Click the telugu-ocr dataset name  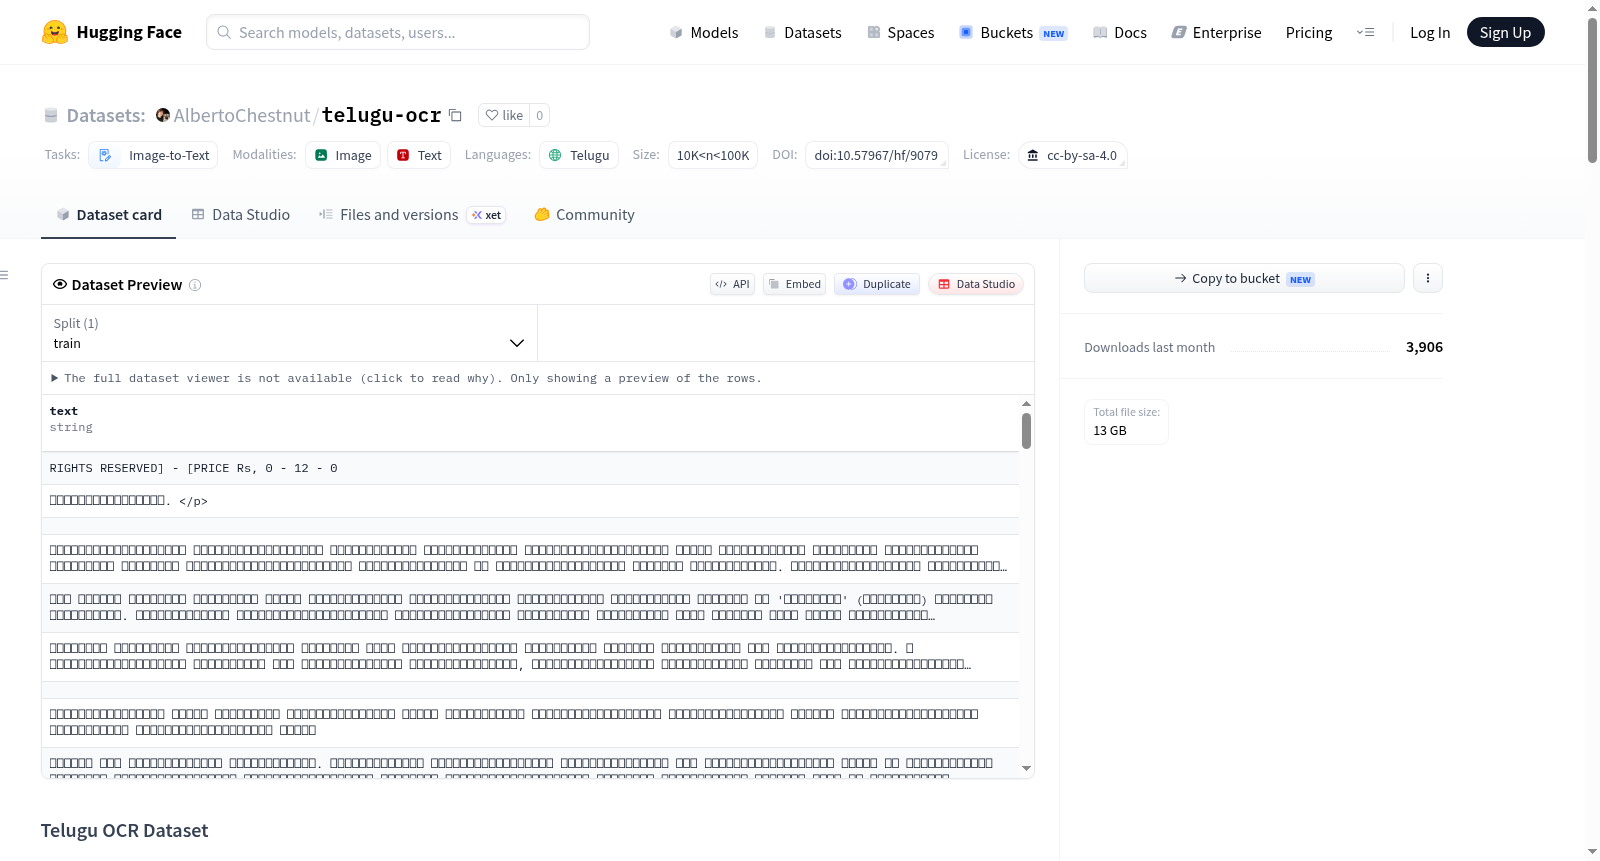click(x=381, y=115)
